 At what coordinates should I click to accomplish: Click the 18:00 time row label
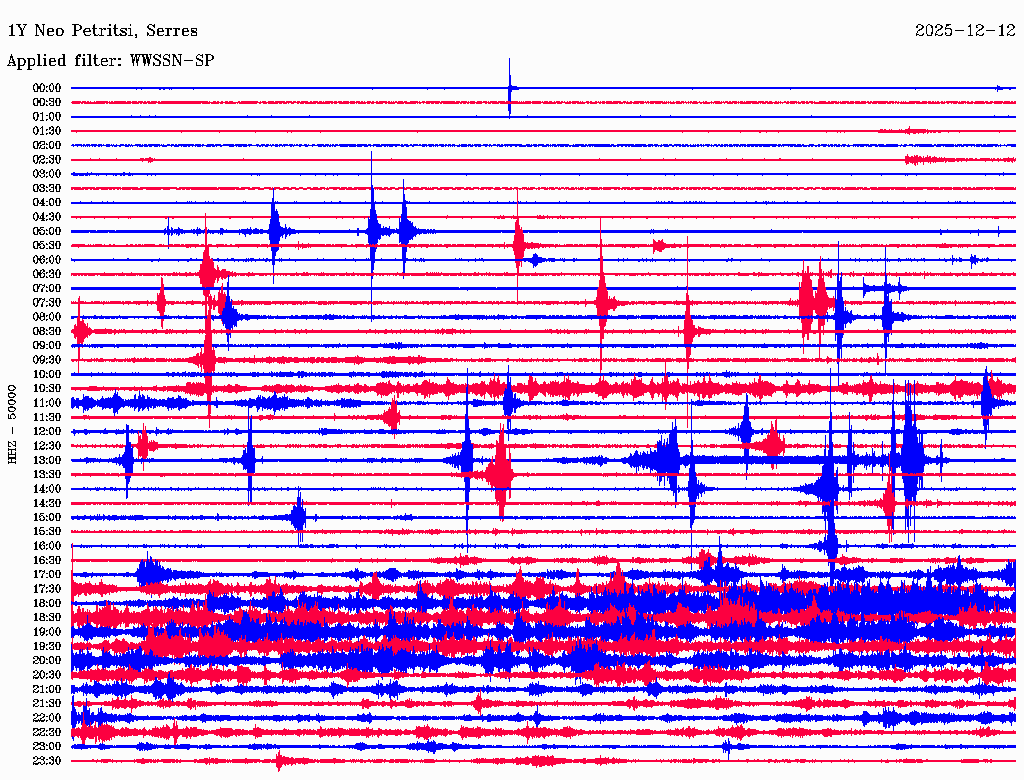(47, 604)
